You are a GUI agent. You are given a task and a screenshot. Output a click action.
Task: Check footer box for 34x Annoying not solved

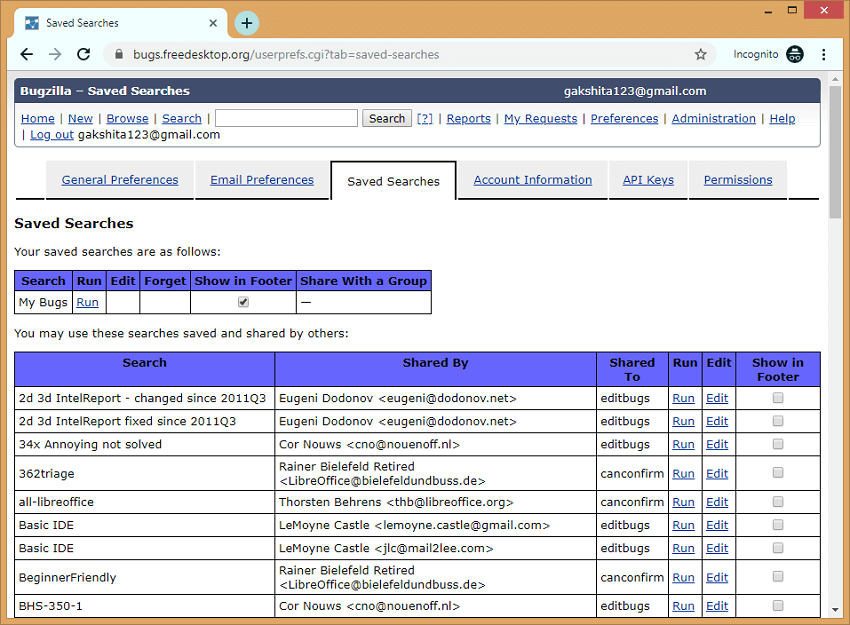pos(778,444)
